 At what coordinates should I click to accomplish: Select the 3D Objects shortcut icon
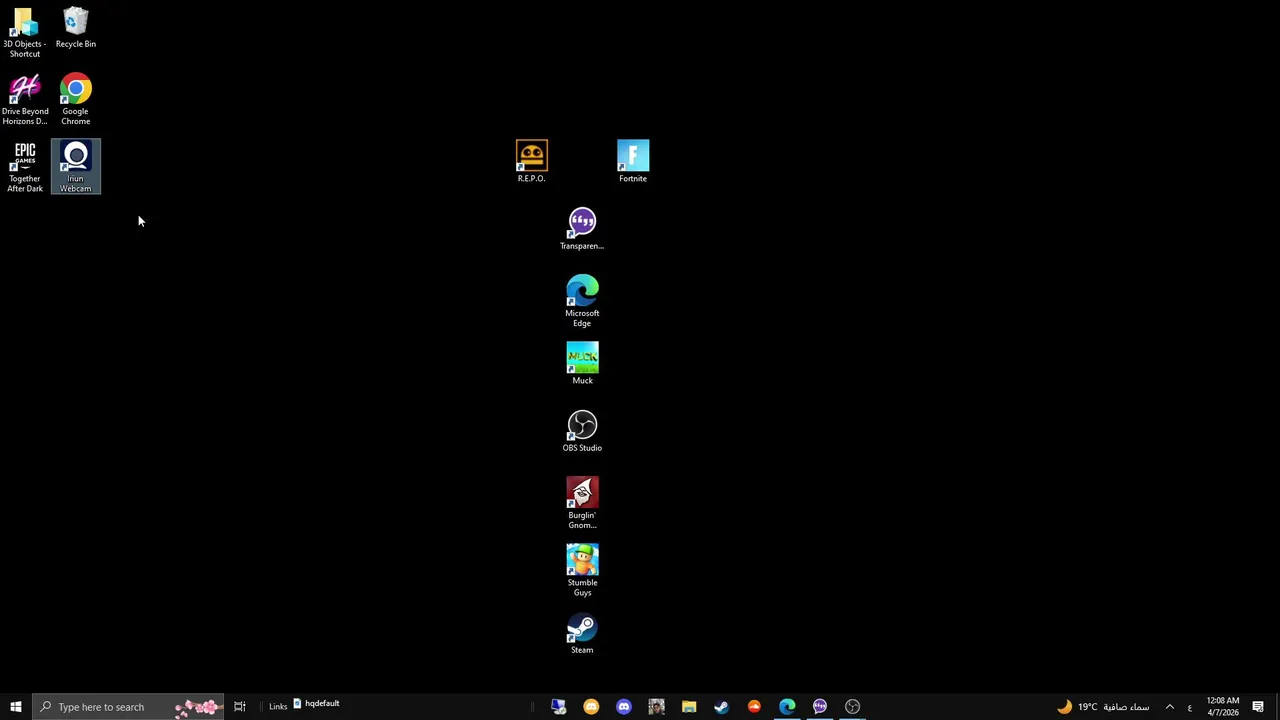pyautogui.click(x=24, y=32)
